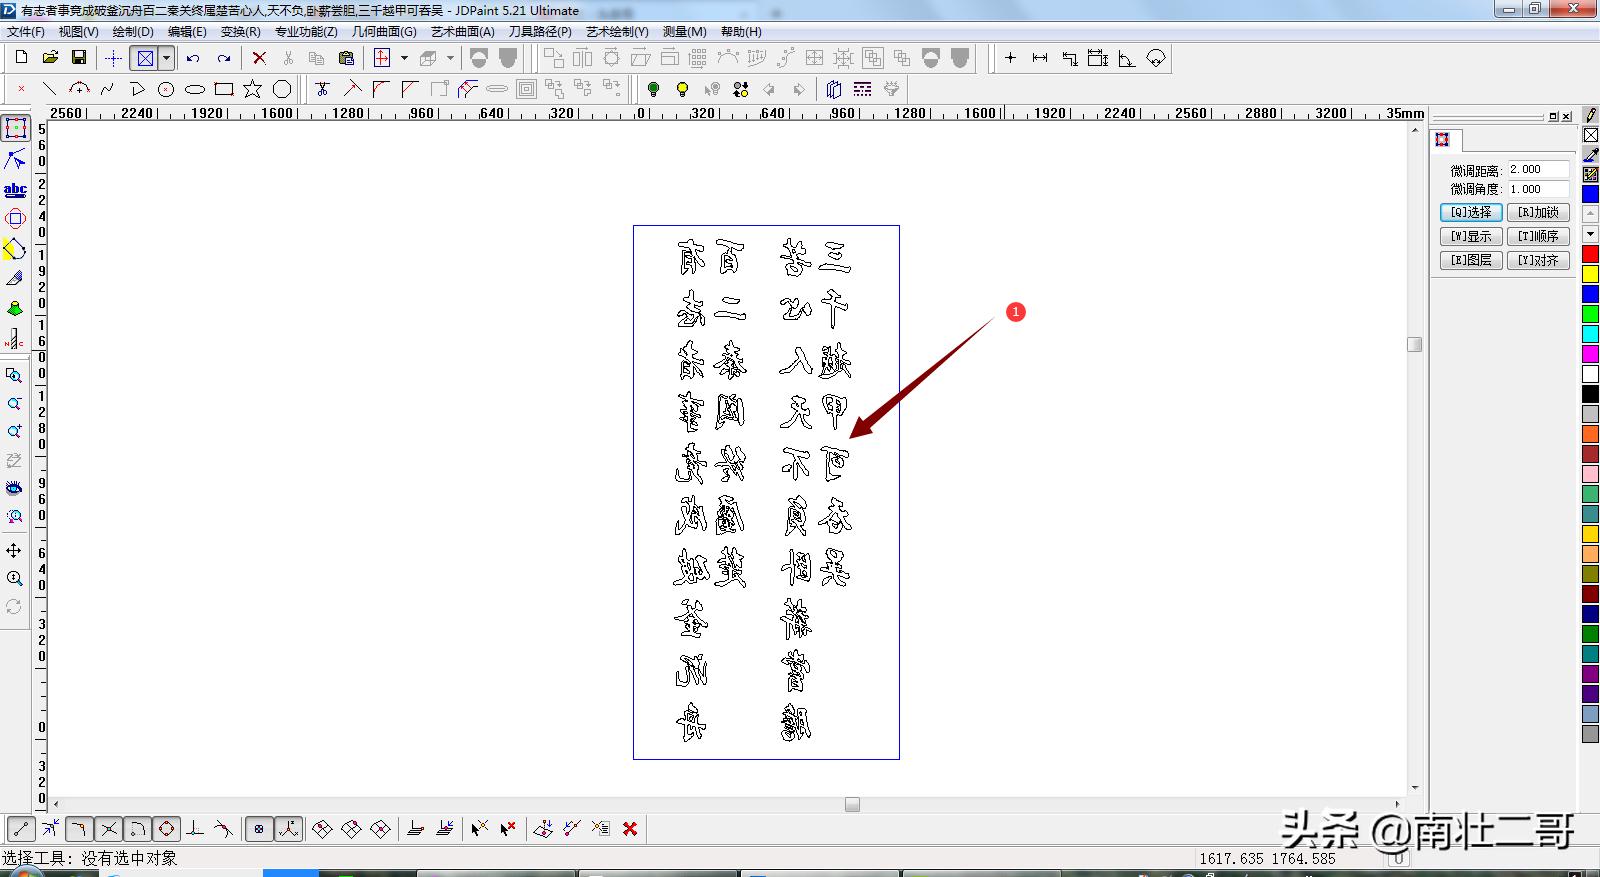The width and height of the screenshot is (1600, 877).
Task: Click the red X icon in bottom snap toolbar
Action: click(630, 828)
